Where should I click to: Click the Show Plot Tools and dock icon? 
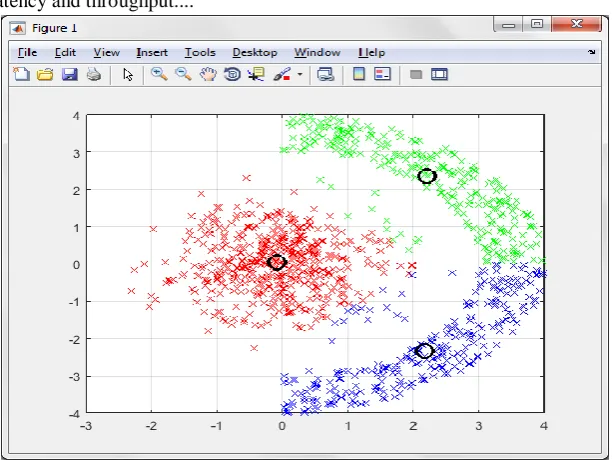pos(439,74)
